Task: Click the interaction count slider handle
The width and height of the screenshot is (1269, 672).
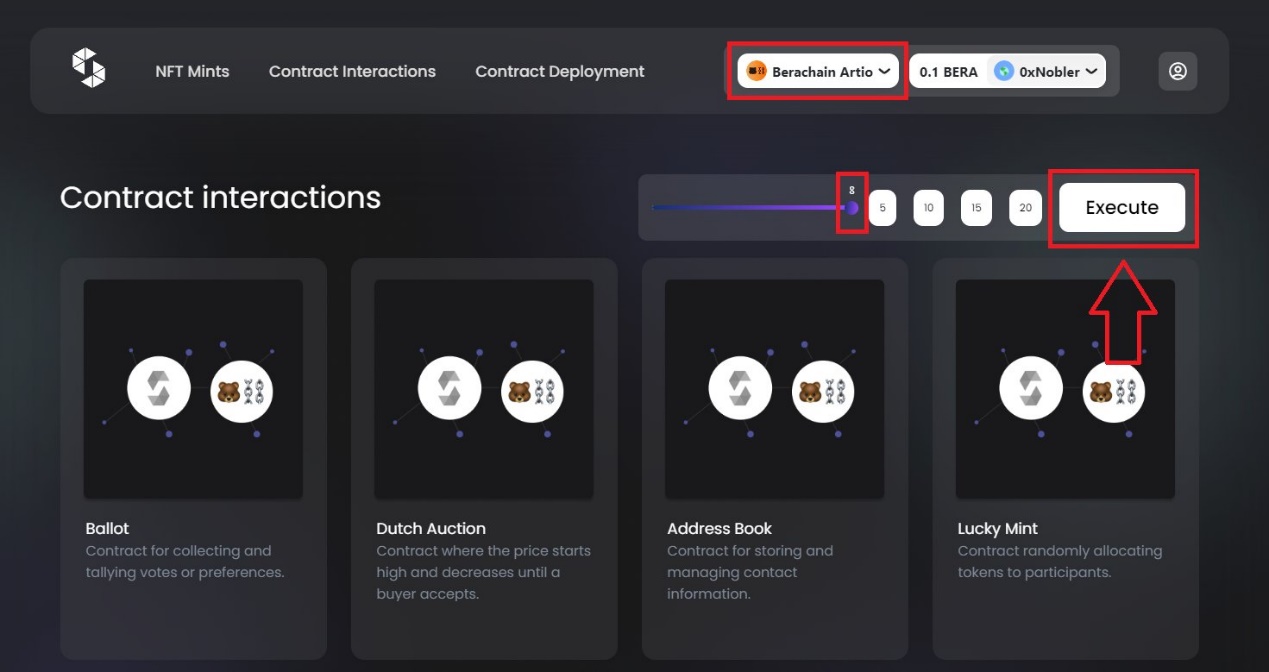Action: (852, 208)
